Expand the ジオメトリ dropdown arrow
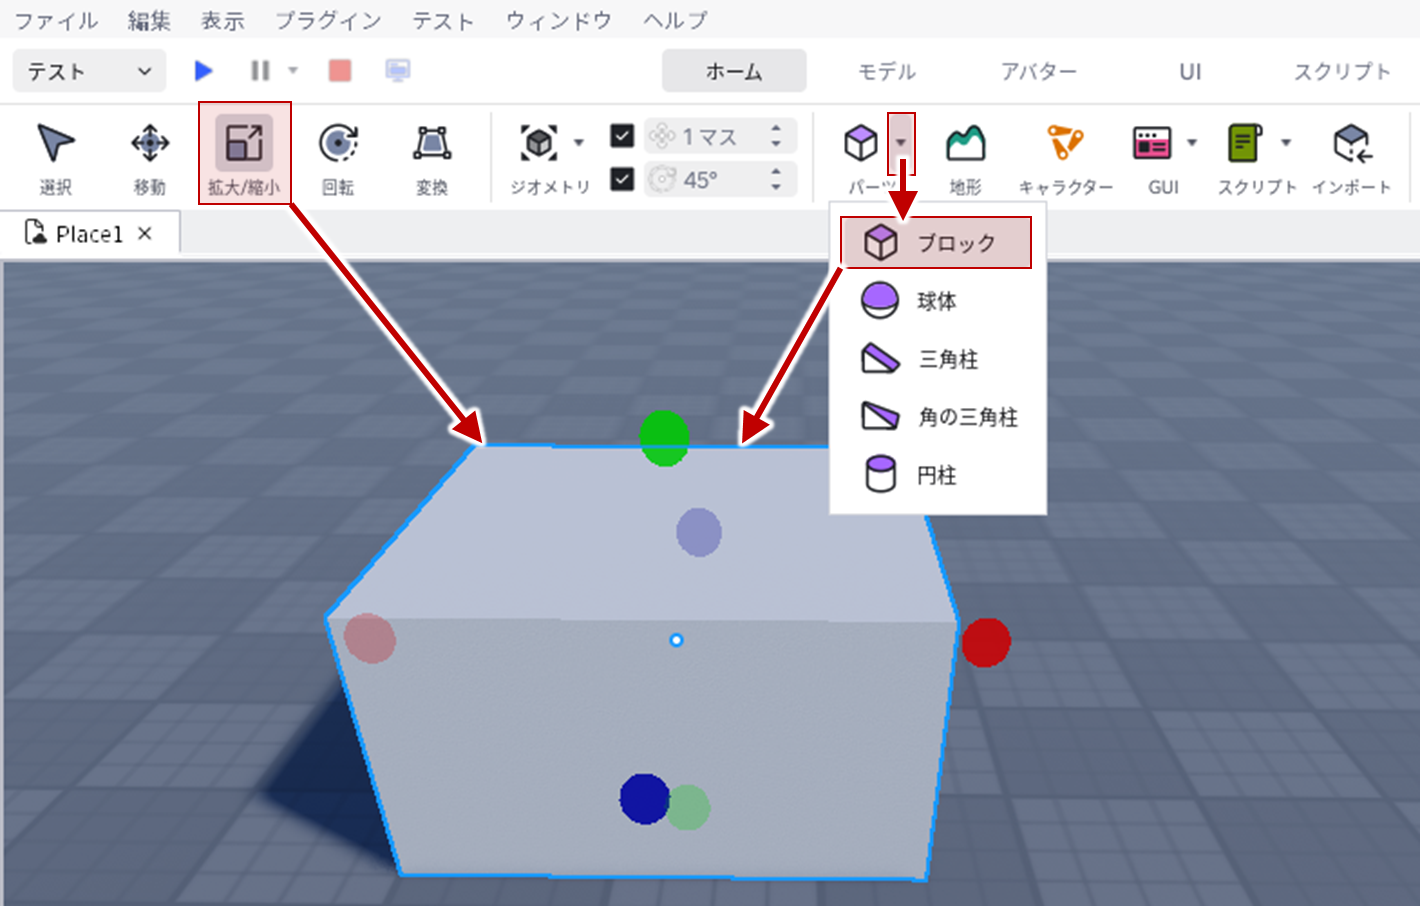 [x=579, y=143]
